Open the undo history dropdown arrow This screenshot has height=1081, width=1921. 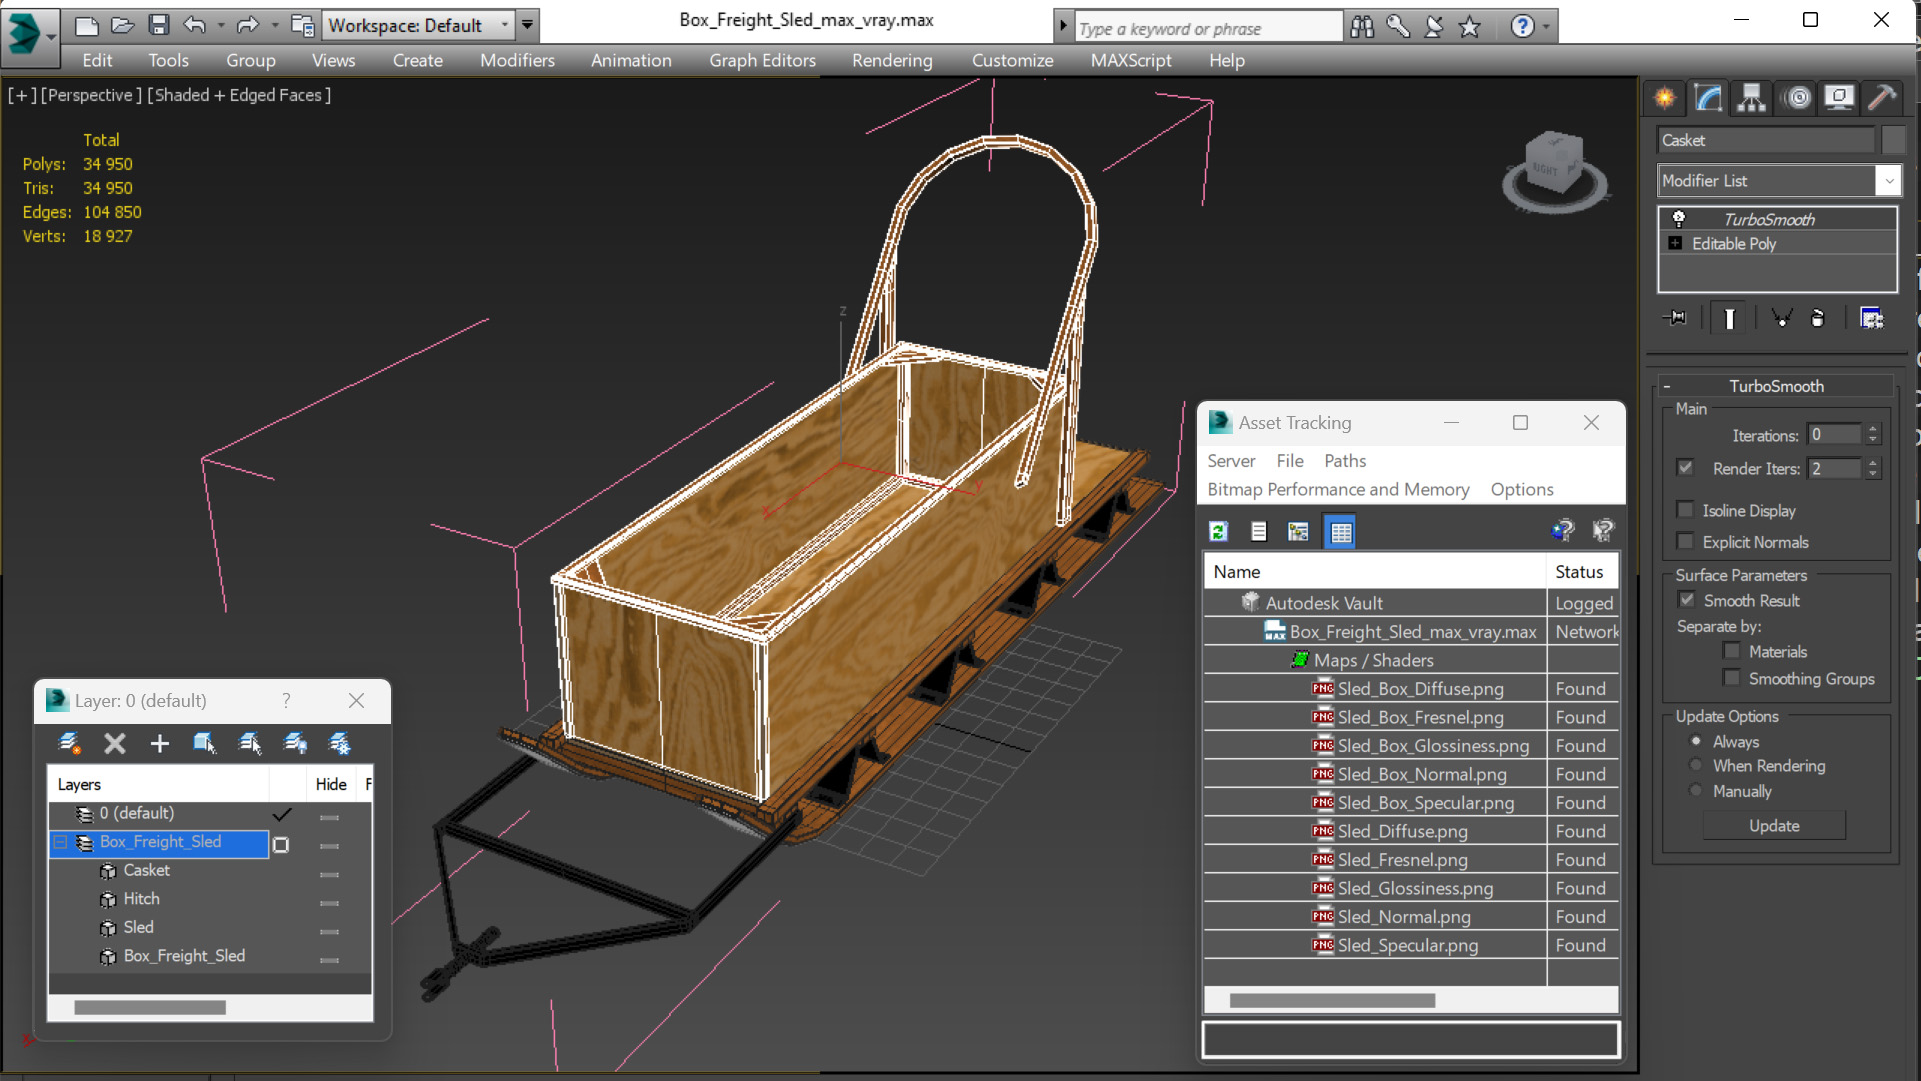[220, 25]
